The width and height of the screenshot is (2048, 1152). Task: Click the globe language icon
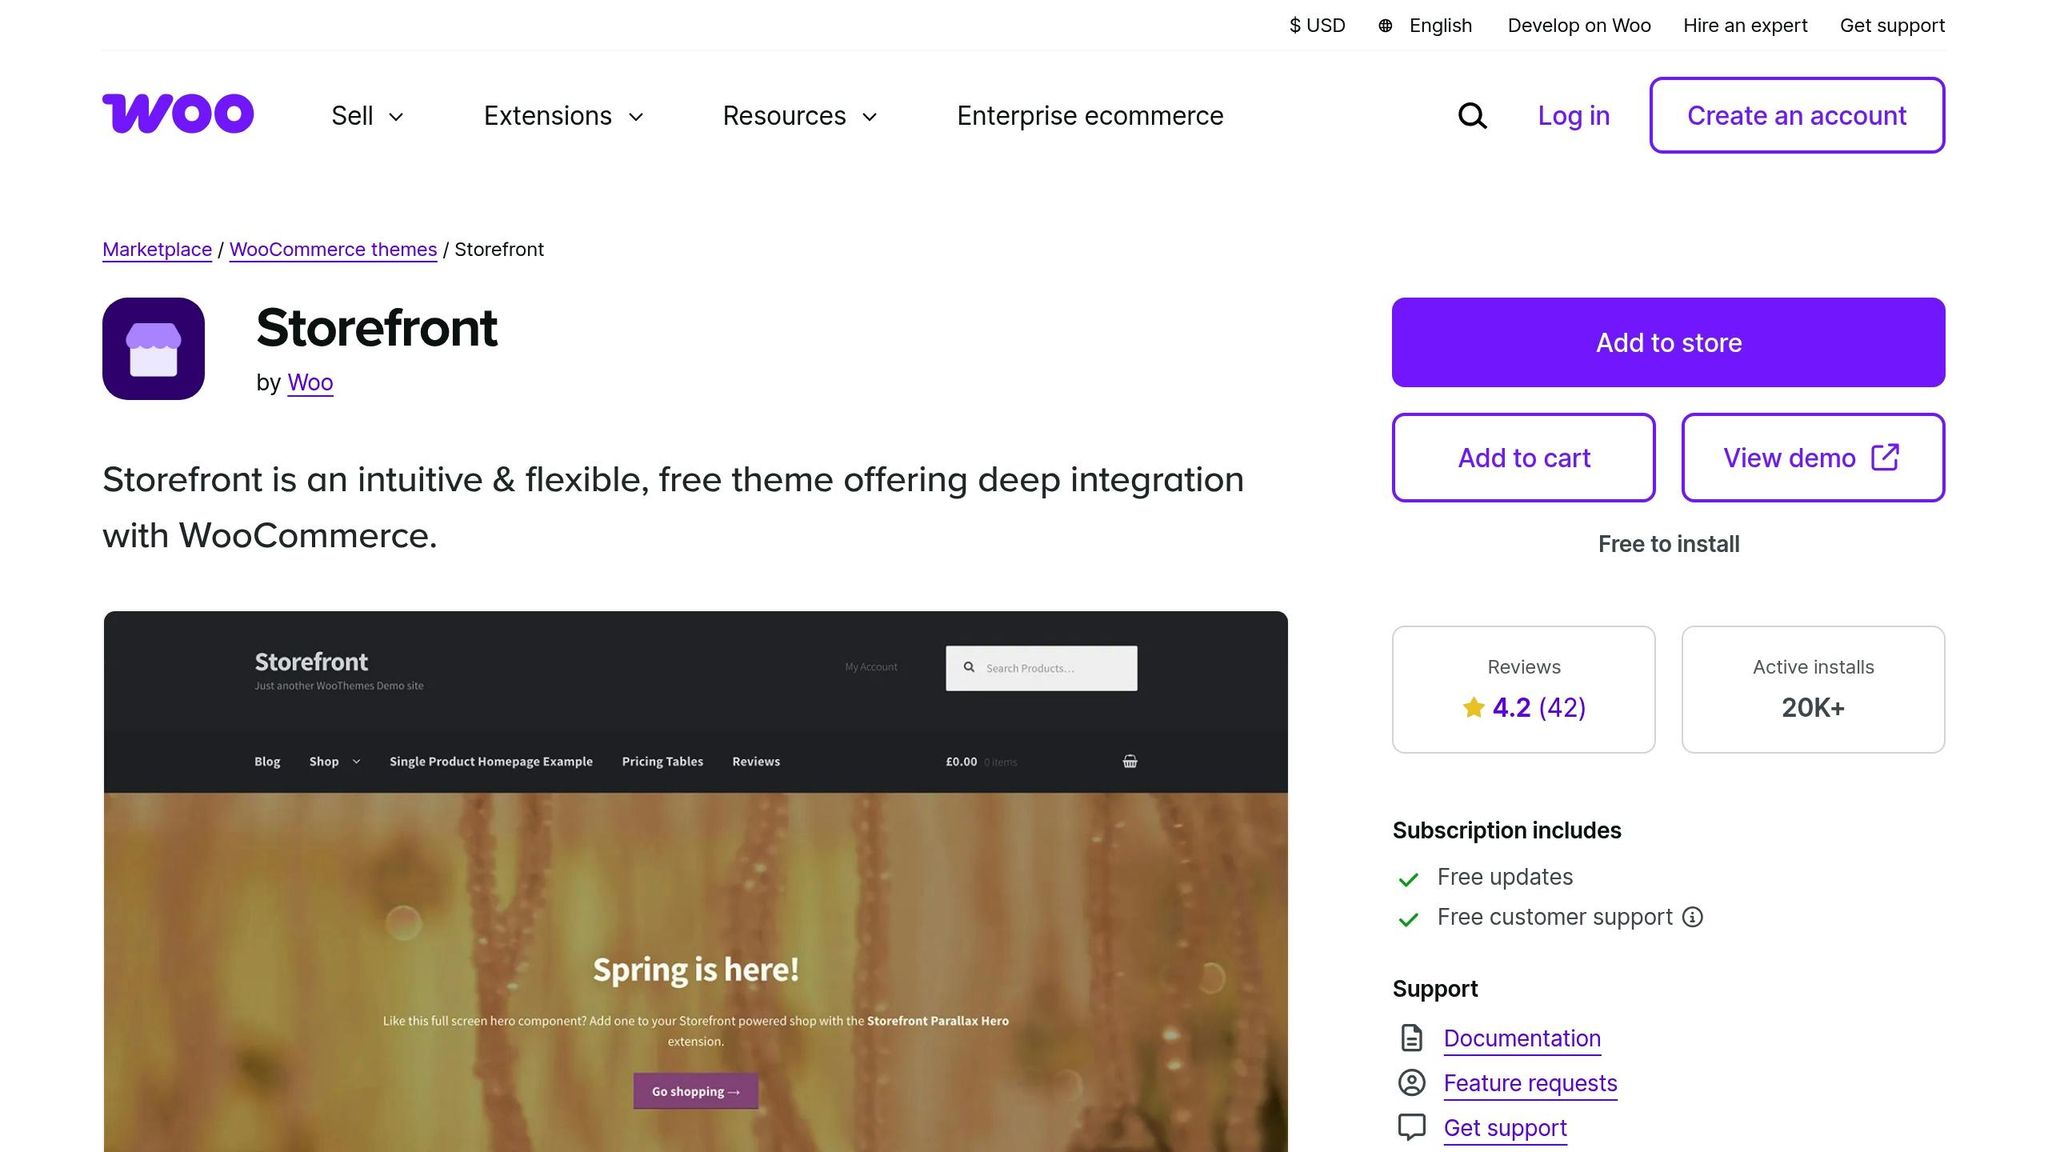click(1385, 26)
